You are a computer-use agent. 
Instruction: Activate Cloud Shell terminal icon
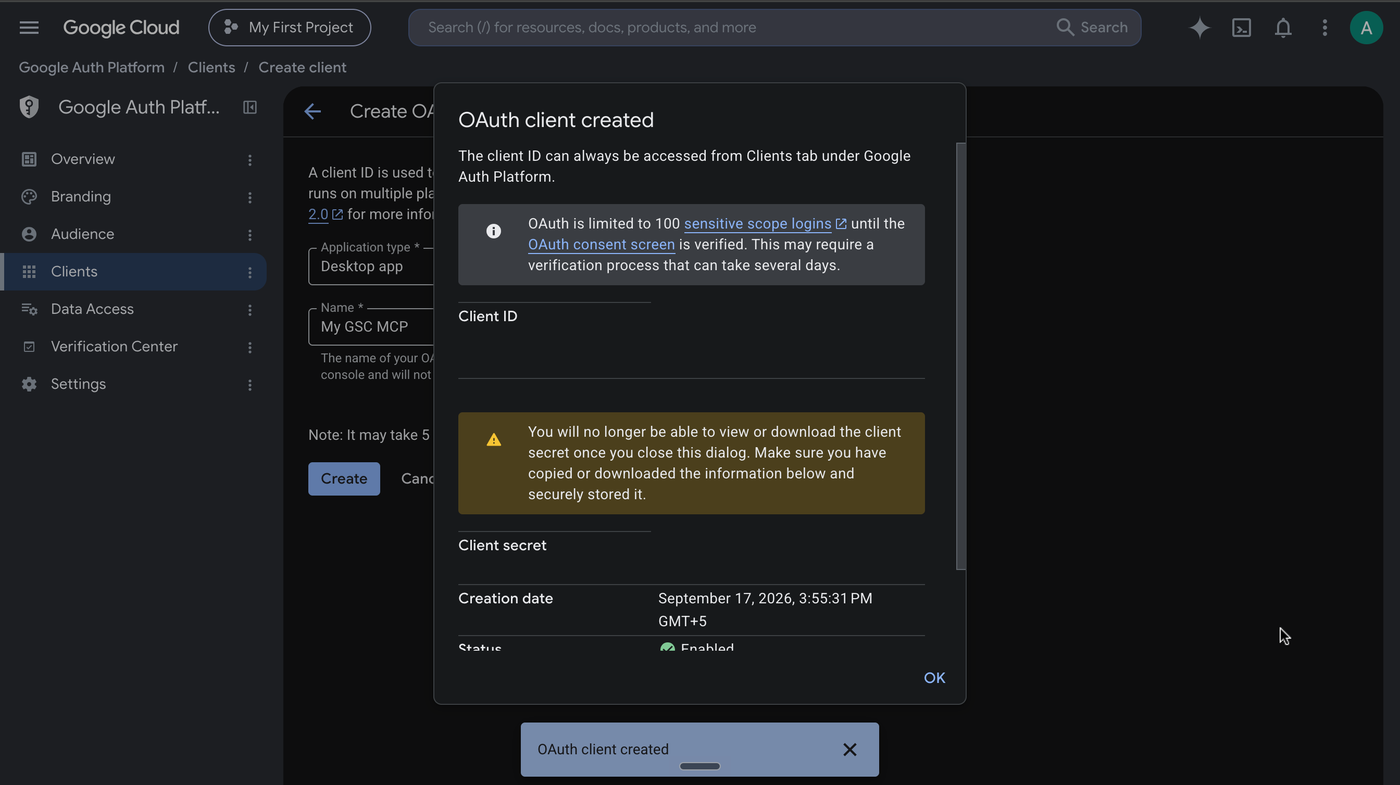tap(1241, 27)
